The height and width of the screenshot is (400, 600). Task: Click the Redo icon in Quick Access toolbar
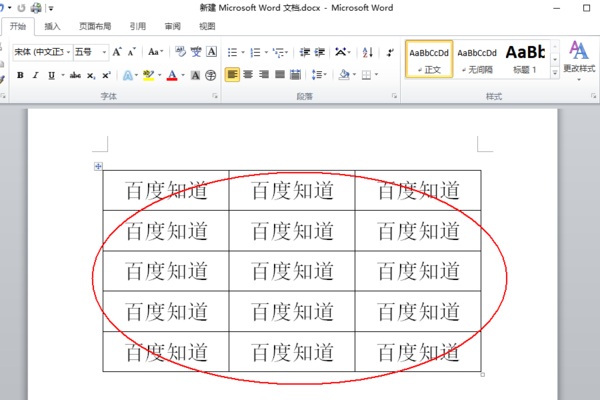pos(21,8)
